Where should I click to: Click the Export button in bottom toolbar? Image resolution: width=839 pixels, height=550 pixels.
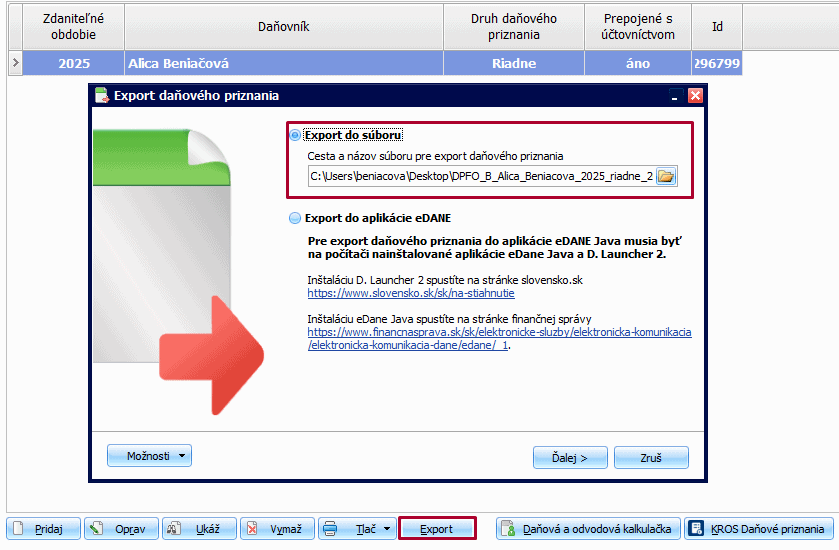(436, 529)
